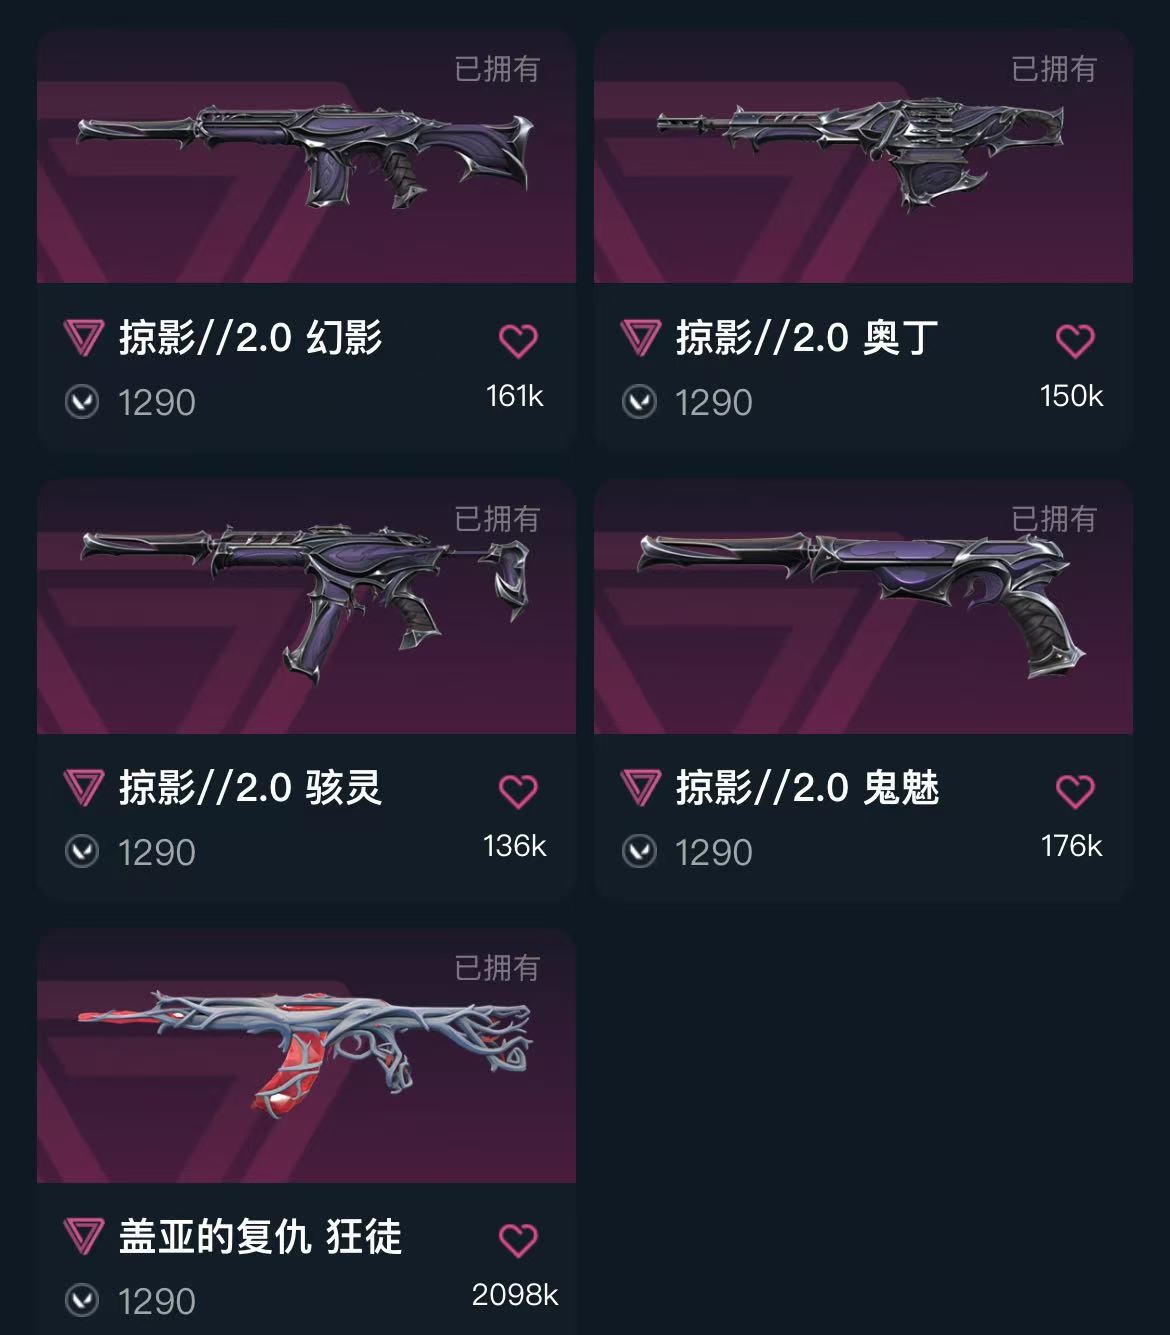Screen dimensions: 1170x1335
Task: Click the VP coin icon under 奥丁
Action: coord(639,402)
